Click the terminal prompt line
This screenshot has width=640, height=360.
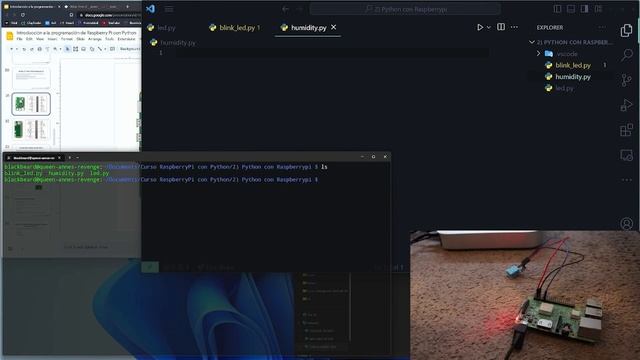[x=161, y=180]
